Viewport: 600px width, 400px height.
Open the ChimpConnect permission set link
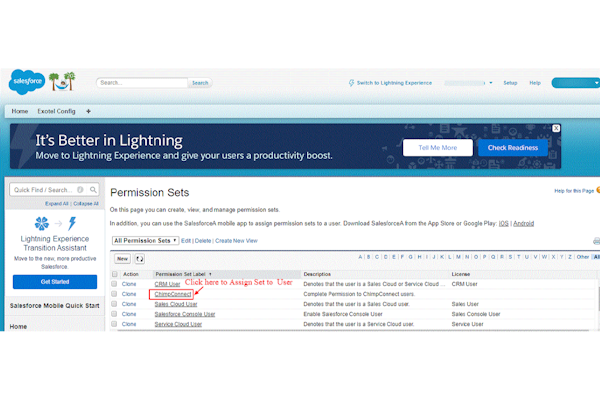pyautogui.click(x=172, y=295)
